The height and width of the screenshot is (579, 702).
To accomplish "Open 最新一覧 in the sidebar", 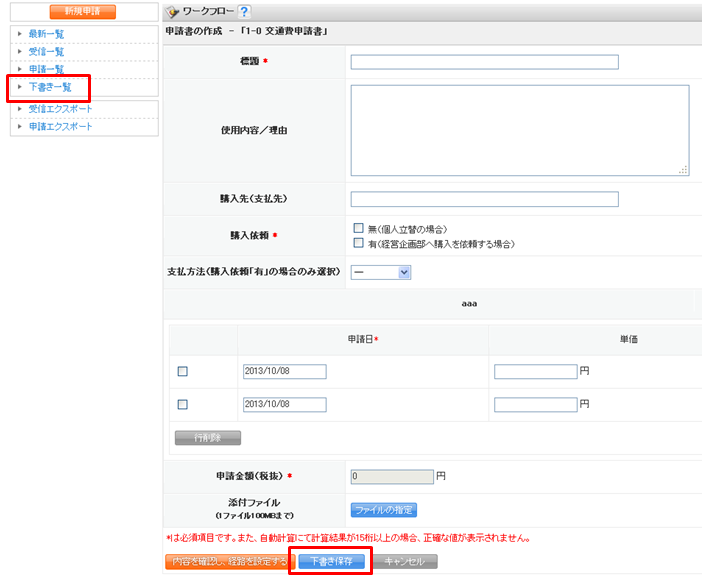I will pyautogui.click(x=46, y=34).
